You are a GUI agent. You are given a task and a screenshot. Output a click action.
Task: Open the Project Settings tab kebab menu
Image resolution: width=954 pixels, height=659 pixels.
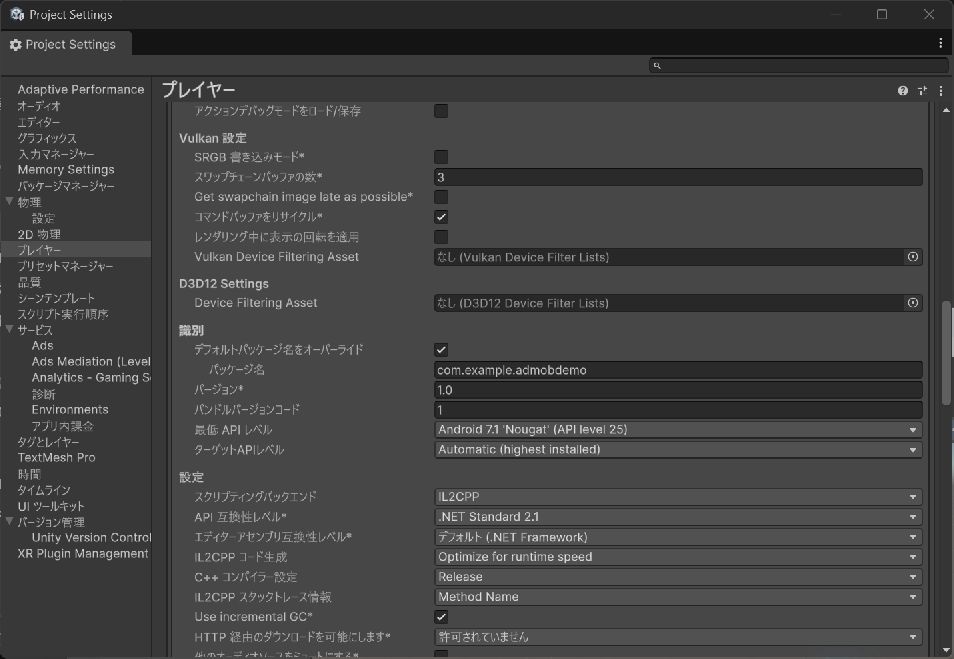pyautogui.click(x=941, y=43)
